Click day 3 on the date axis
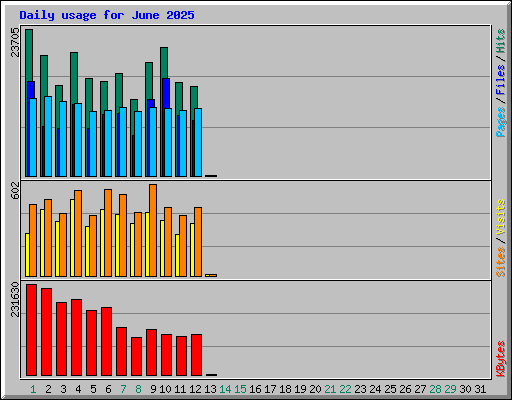Image resolution: width=512 pixels, height=400 pixels. [x=63, y=389]
